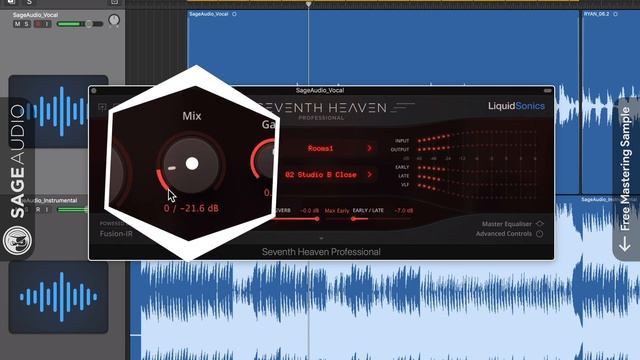Select the SageAudio_Instrumental region label at right
640x360 pixels.
(609, 200)
